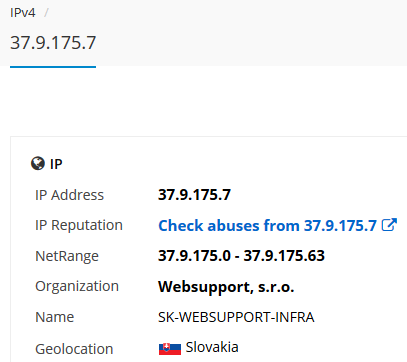Click the external link arrow icon

tap(389, 225)
